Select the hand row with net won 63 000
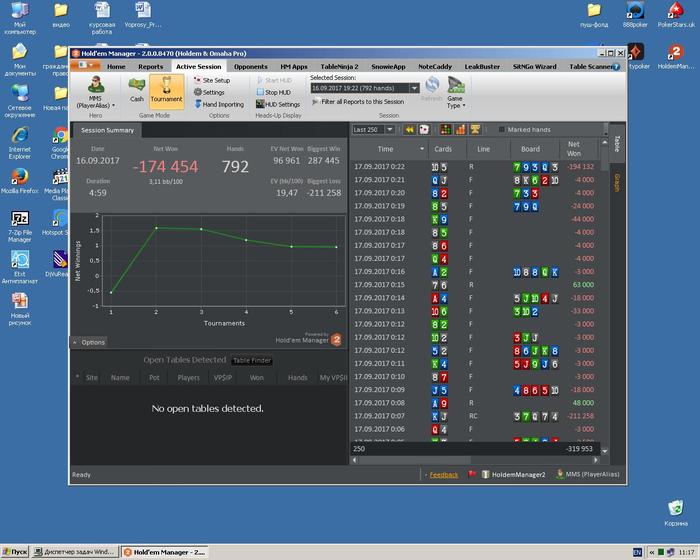This screenshot has height=560, width=700. tap(475, 285)
